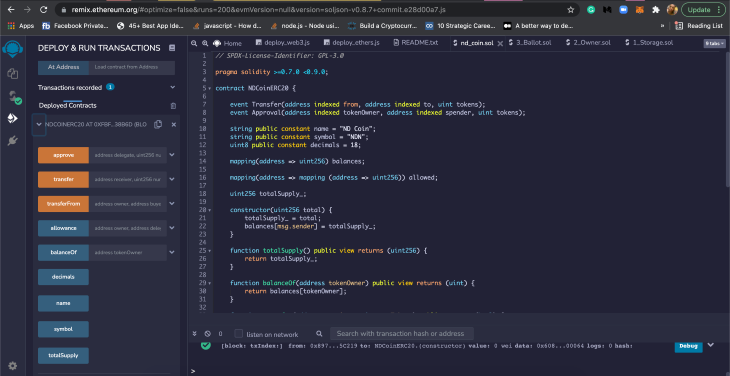Fold the constructor at line 20
730x376 pixels.
tap(210, 210)
